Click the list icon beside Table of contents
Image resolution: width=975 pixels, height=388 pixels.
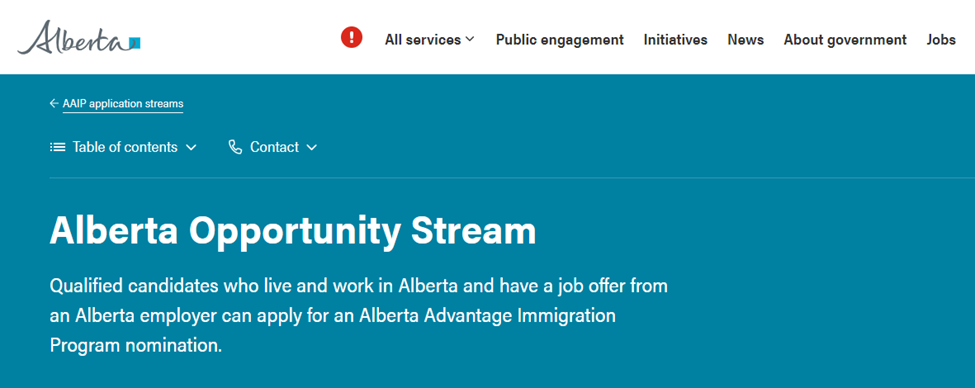[x=58, y=147]
